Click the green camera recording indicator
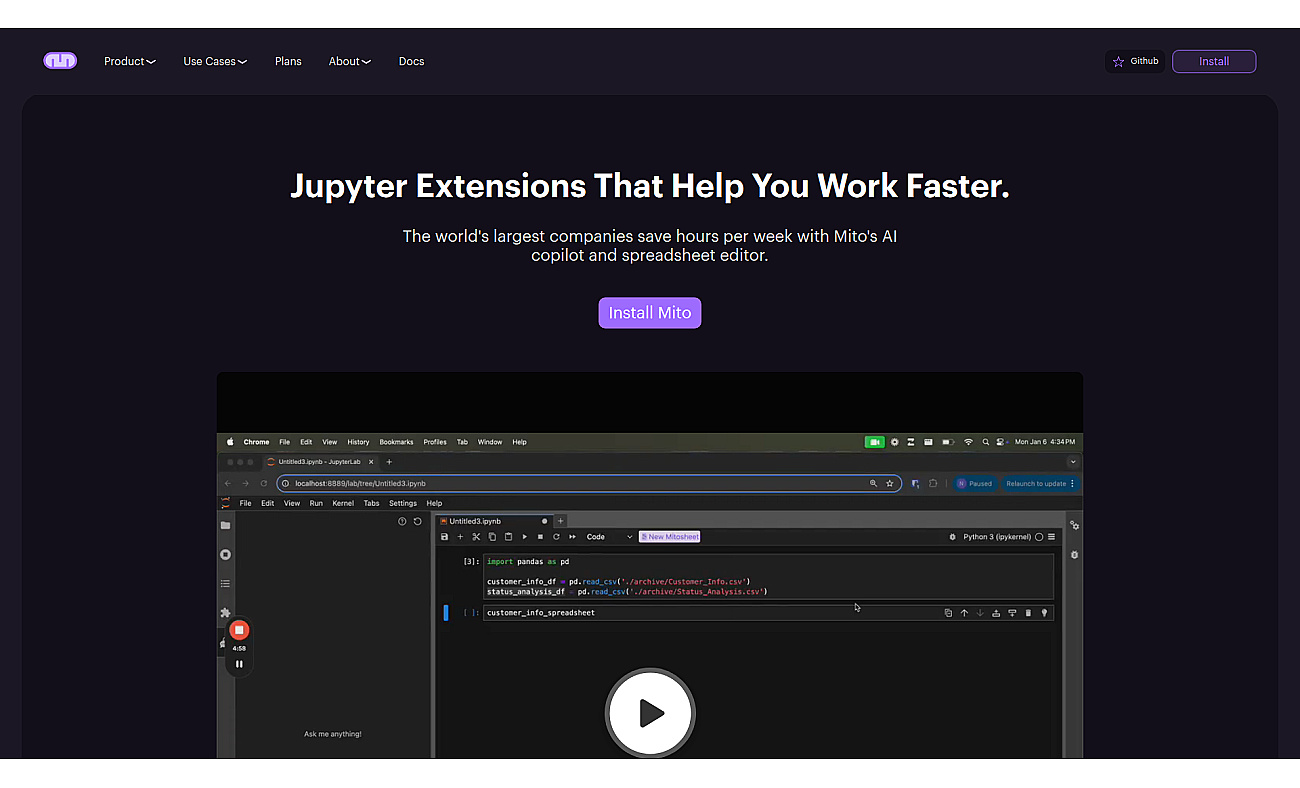 [875, 442]
